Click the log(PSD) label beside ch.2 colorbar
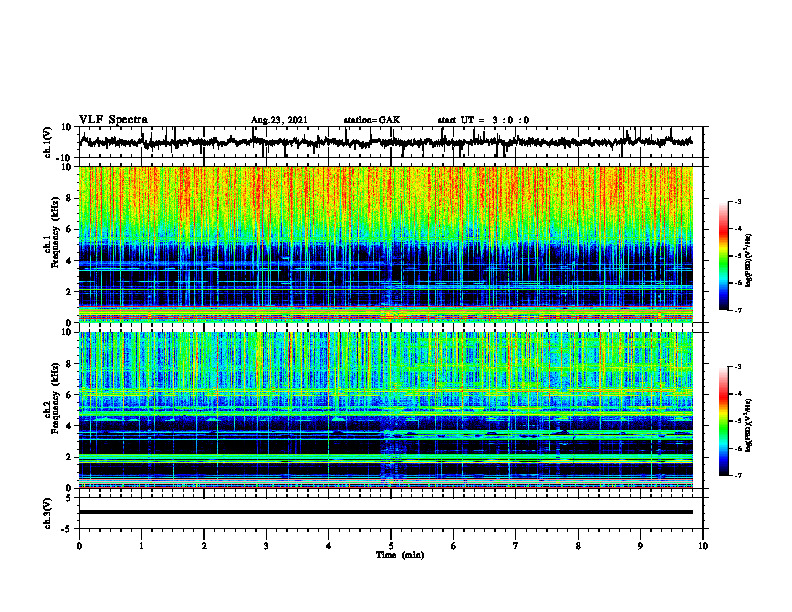 tap(749, 425)
